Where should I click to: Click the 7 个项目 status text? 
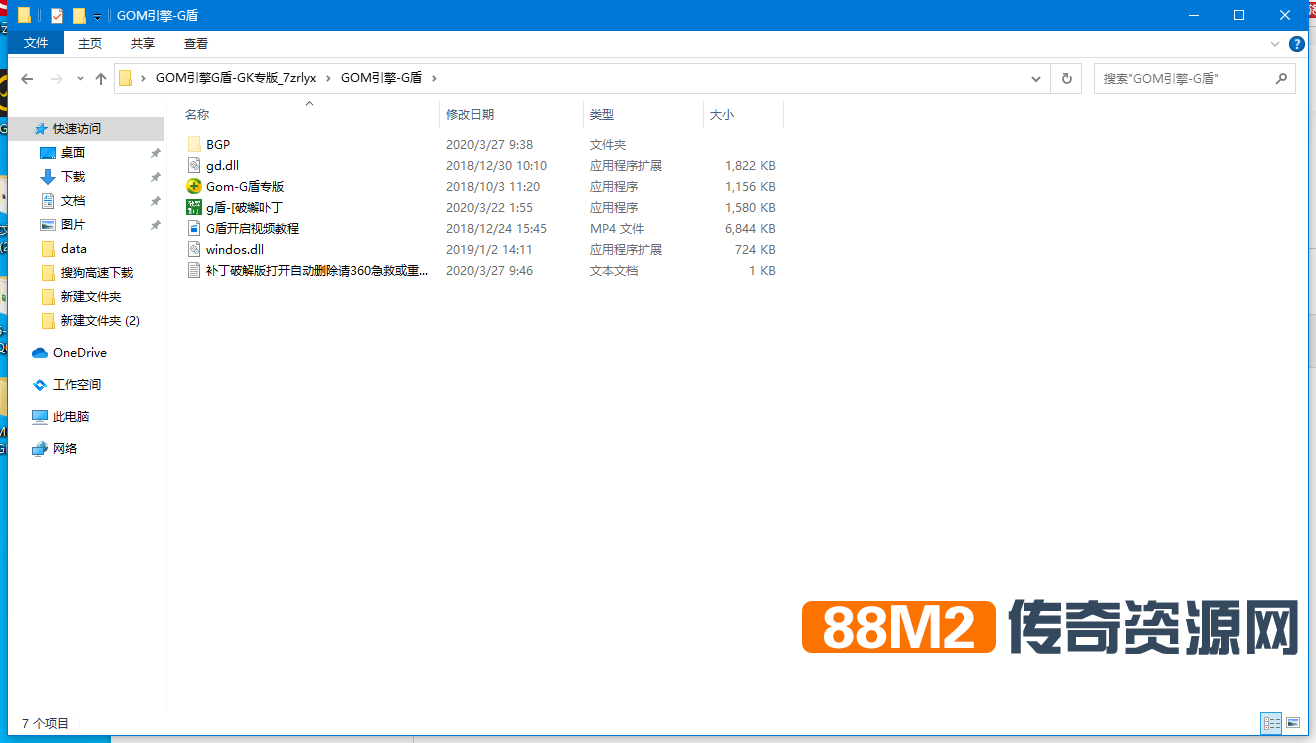[45, 723]
